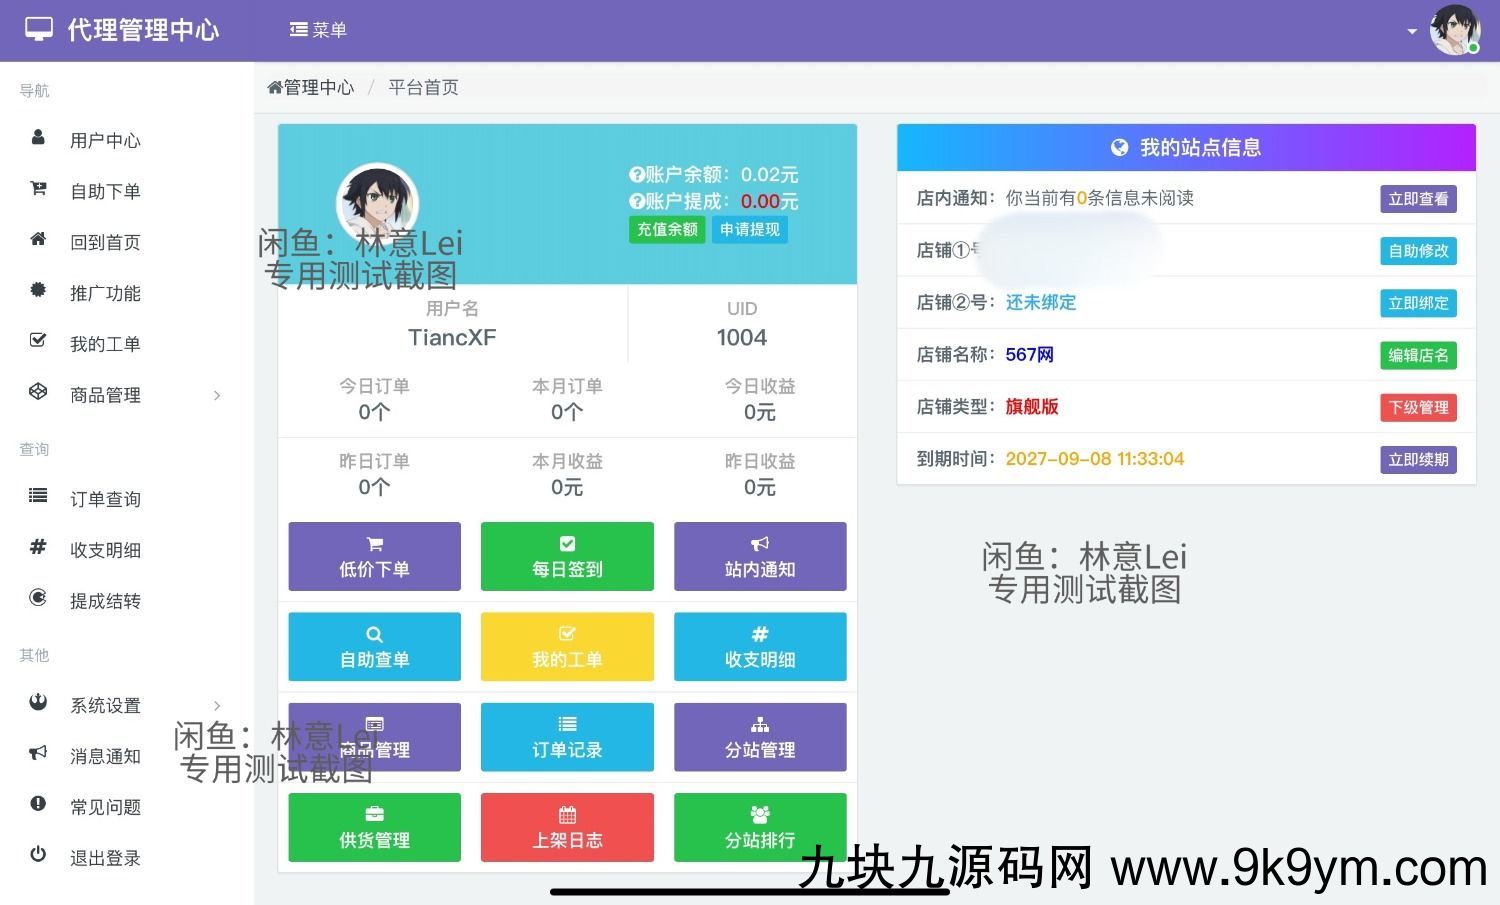Viewport: 1500px width, 905px height.
Task: Open the 菜单 item in the top bar
Action: (318, 30)
